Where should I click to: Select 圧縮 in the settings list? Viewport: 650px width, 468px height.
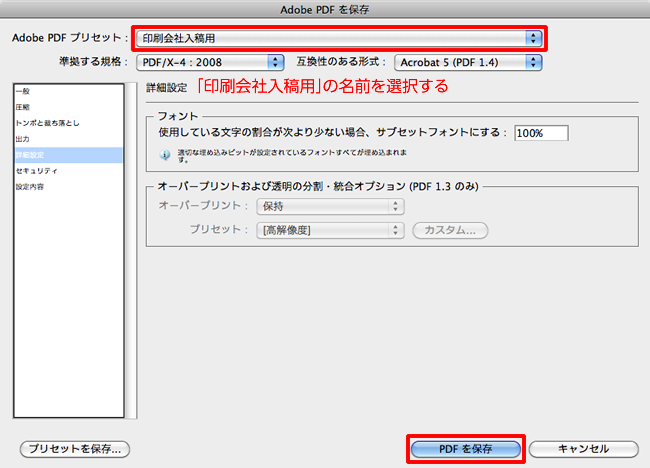point(69,107)
